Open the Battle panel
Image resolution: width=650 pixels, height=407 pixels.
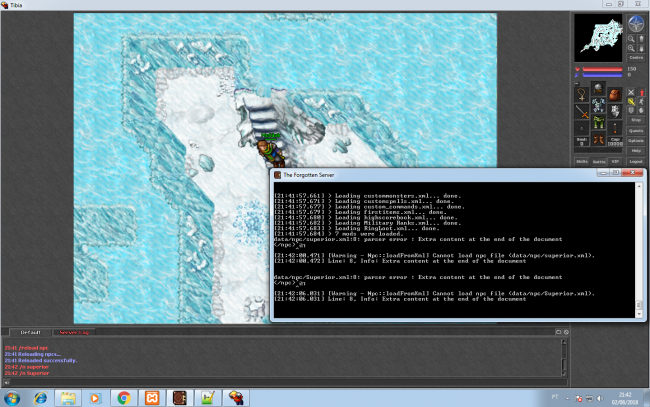point(599,162)
